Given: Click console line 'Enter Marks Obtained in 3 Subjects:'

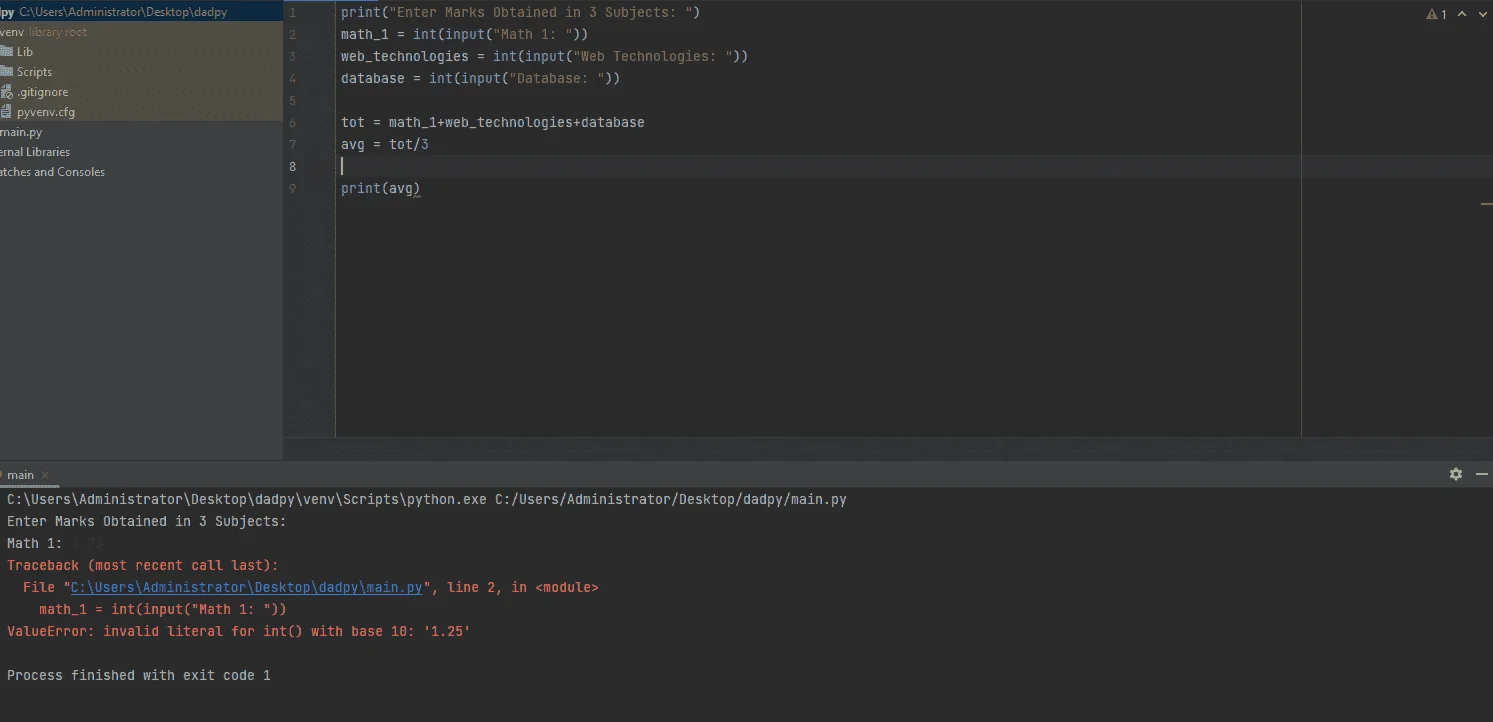Looking at the screenshot, I should (147, 521).
